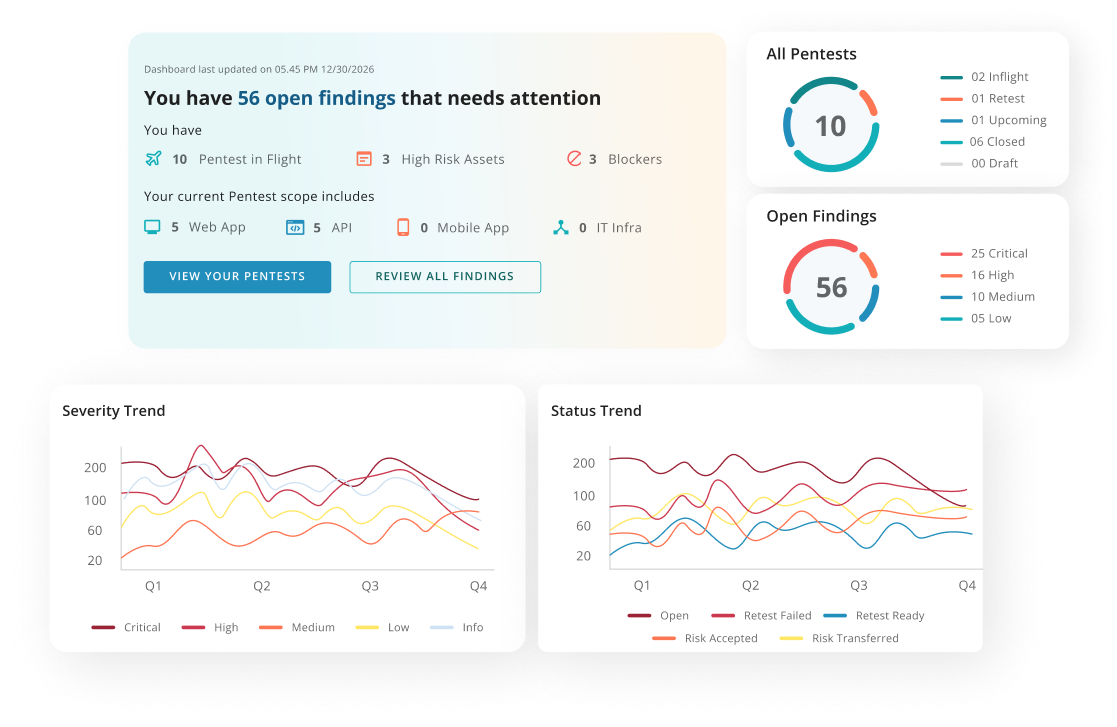The height and width of the screenshot is (727, 1117).
Task: Click Q4 label on Severity Trend axis
Action: click(x=479, y=586)
